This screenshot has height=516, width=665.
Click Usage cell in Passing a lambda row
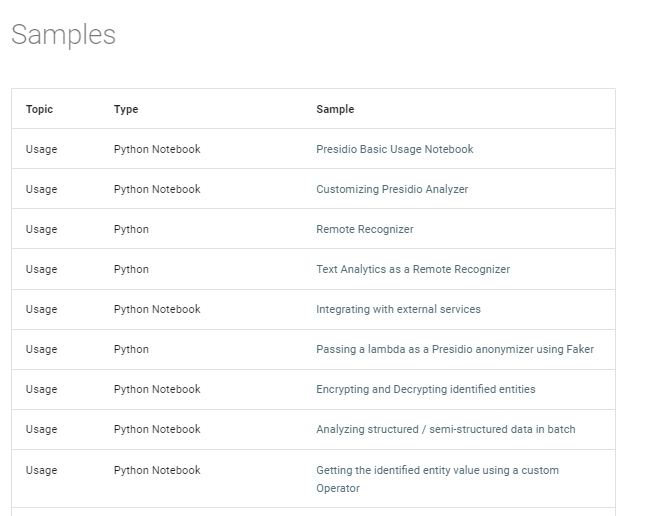41,349
